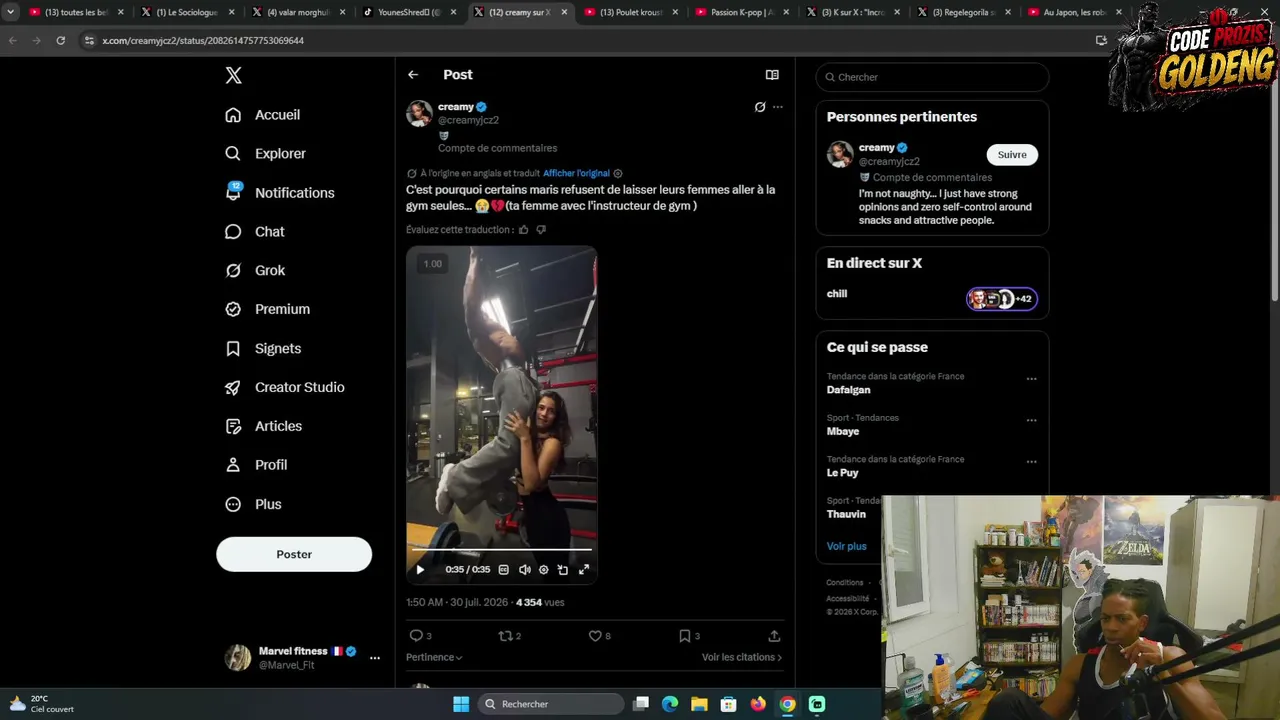Reload the page

point(61,40)
